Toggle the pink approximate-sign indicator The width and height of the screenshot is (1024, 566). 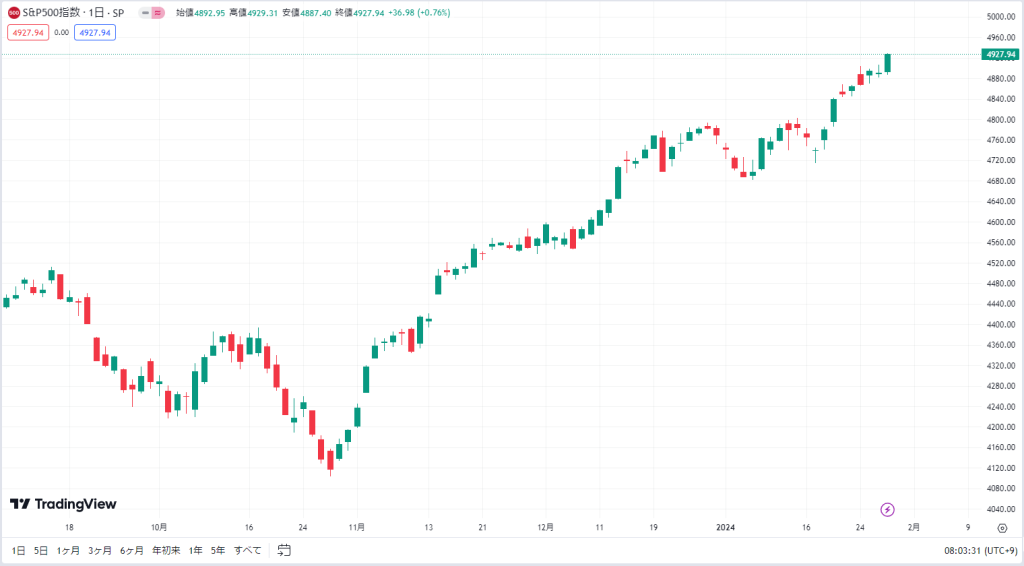coord(158,12)
